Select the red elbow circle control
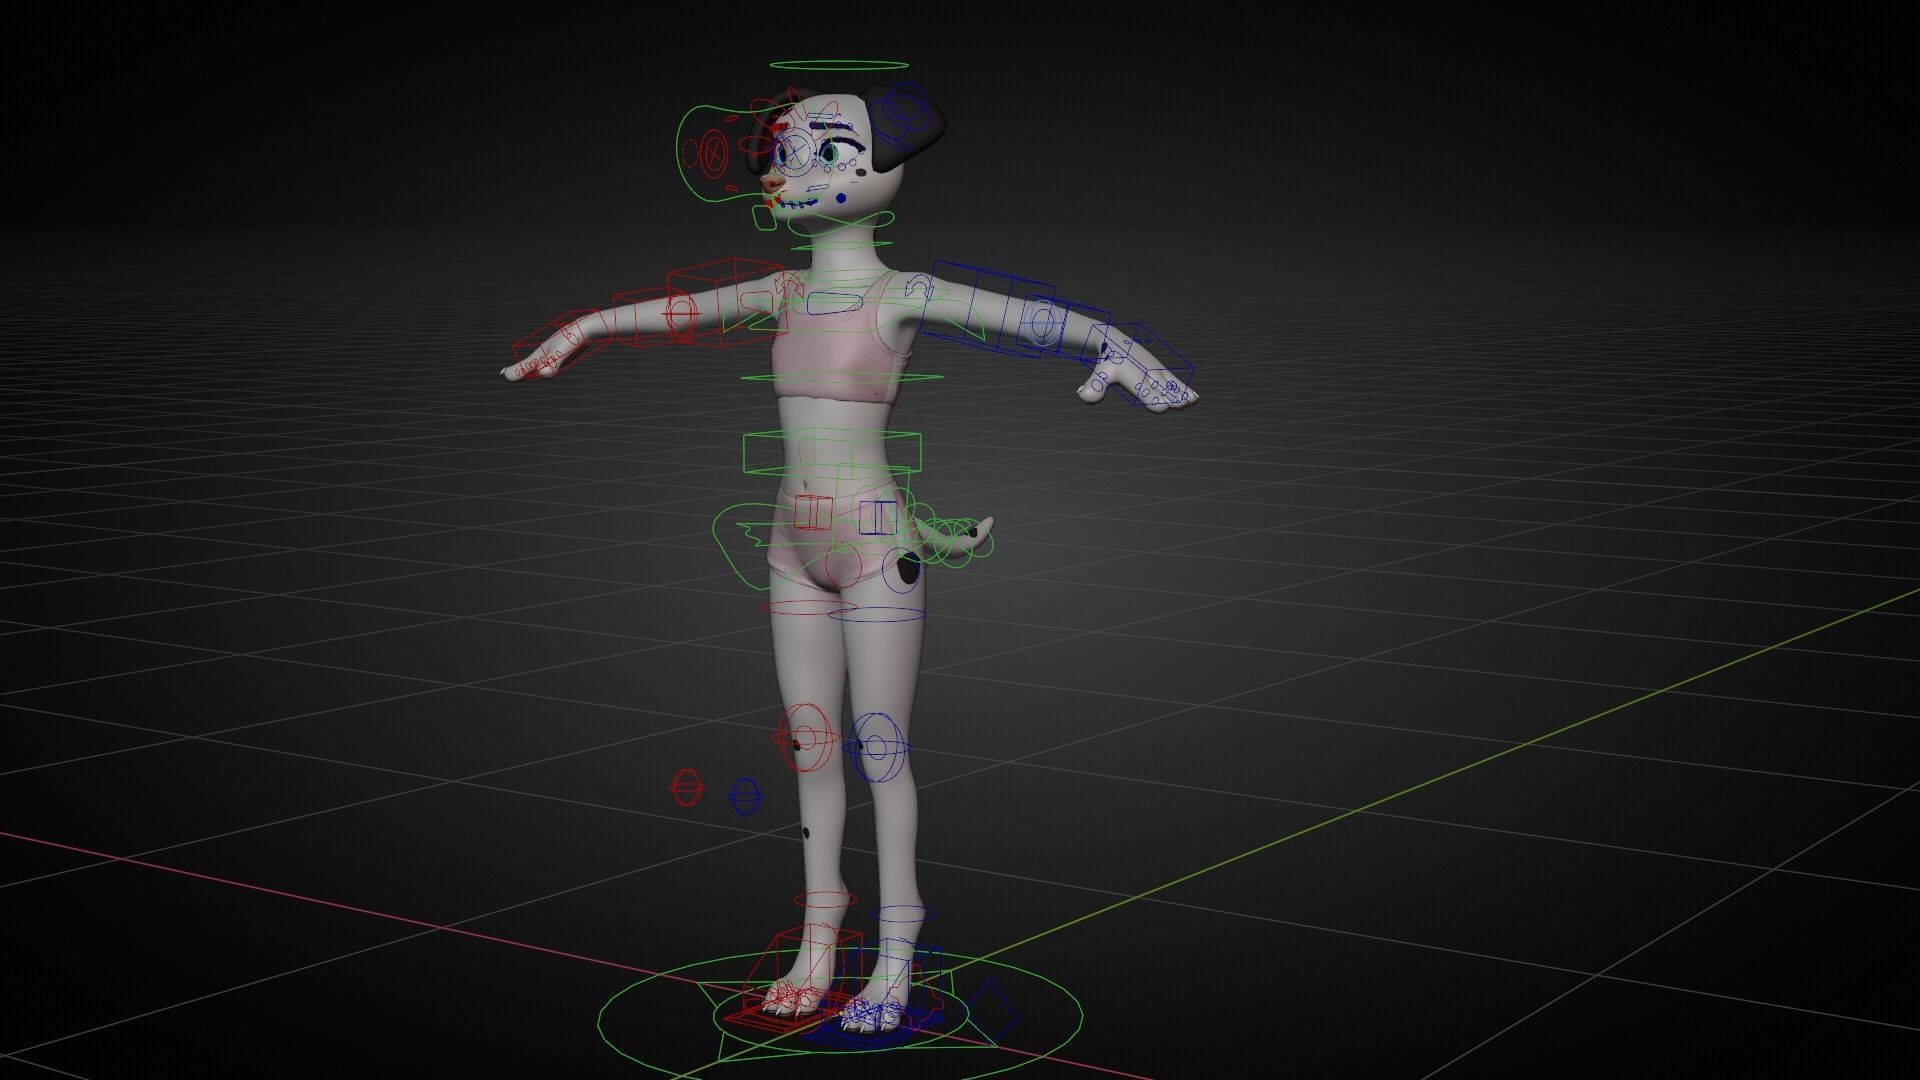The width and height of the screenshot is (1920, 1080). click(680, 313)
